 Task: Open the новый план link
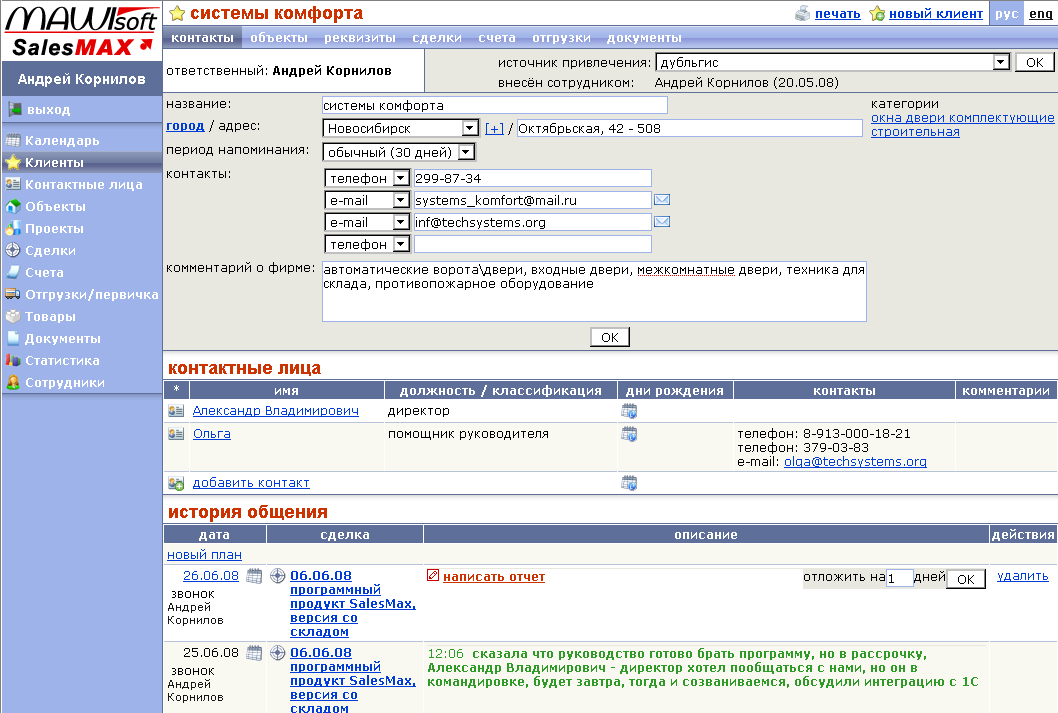(x=204, y=554)
